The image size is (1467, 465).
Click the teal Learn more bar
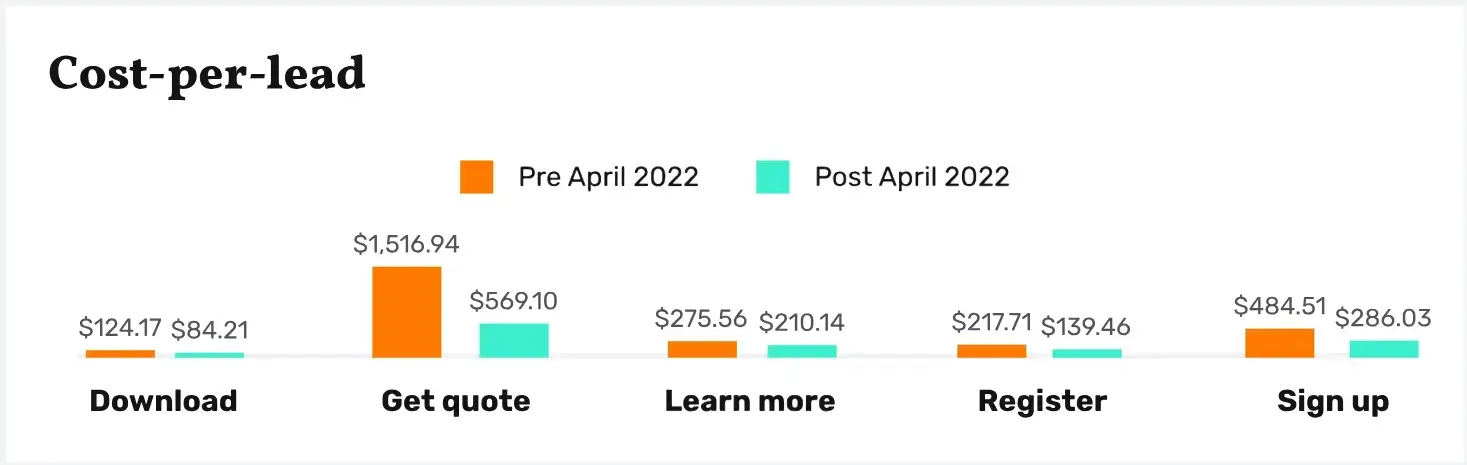[802, 351]
